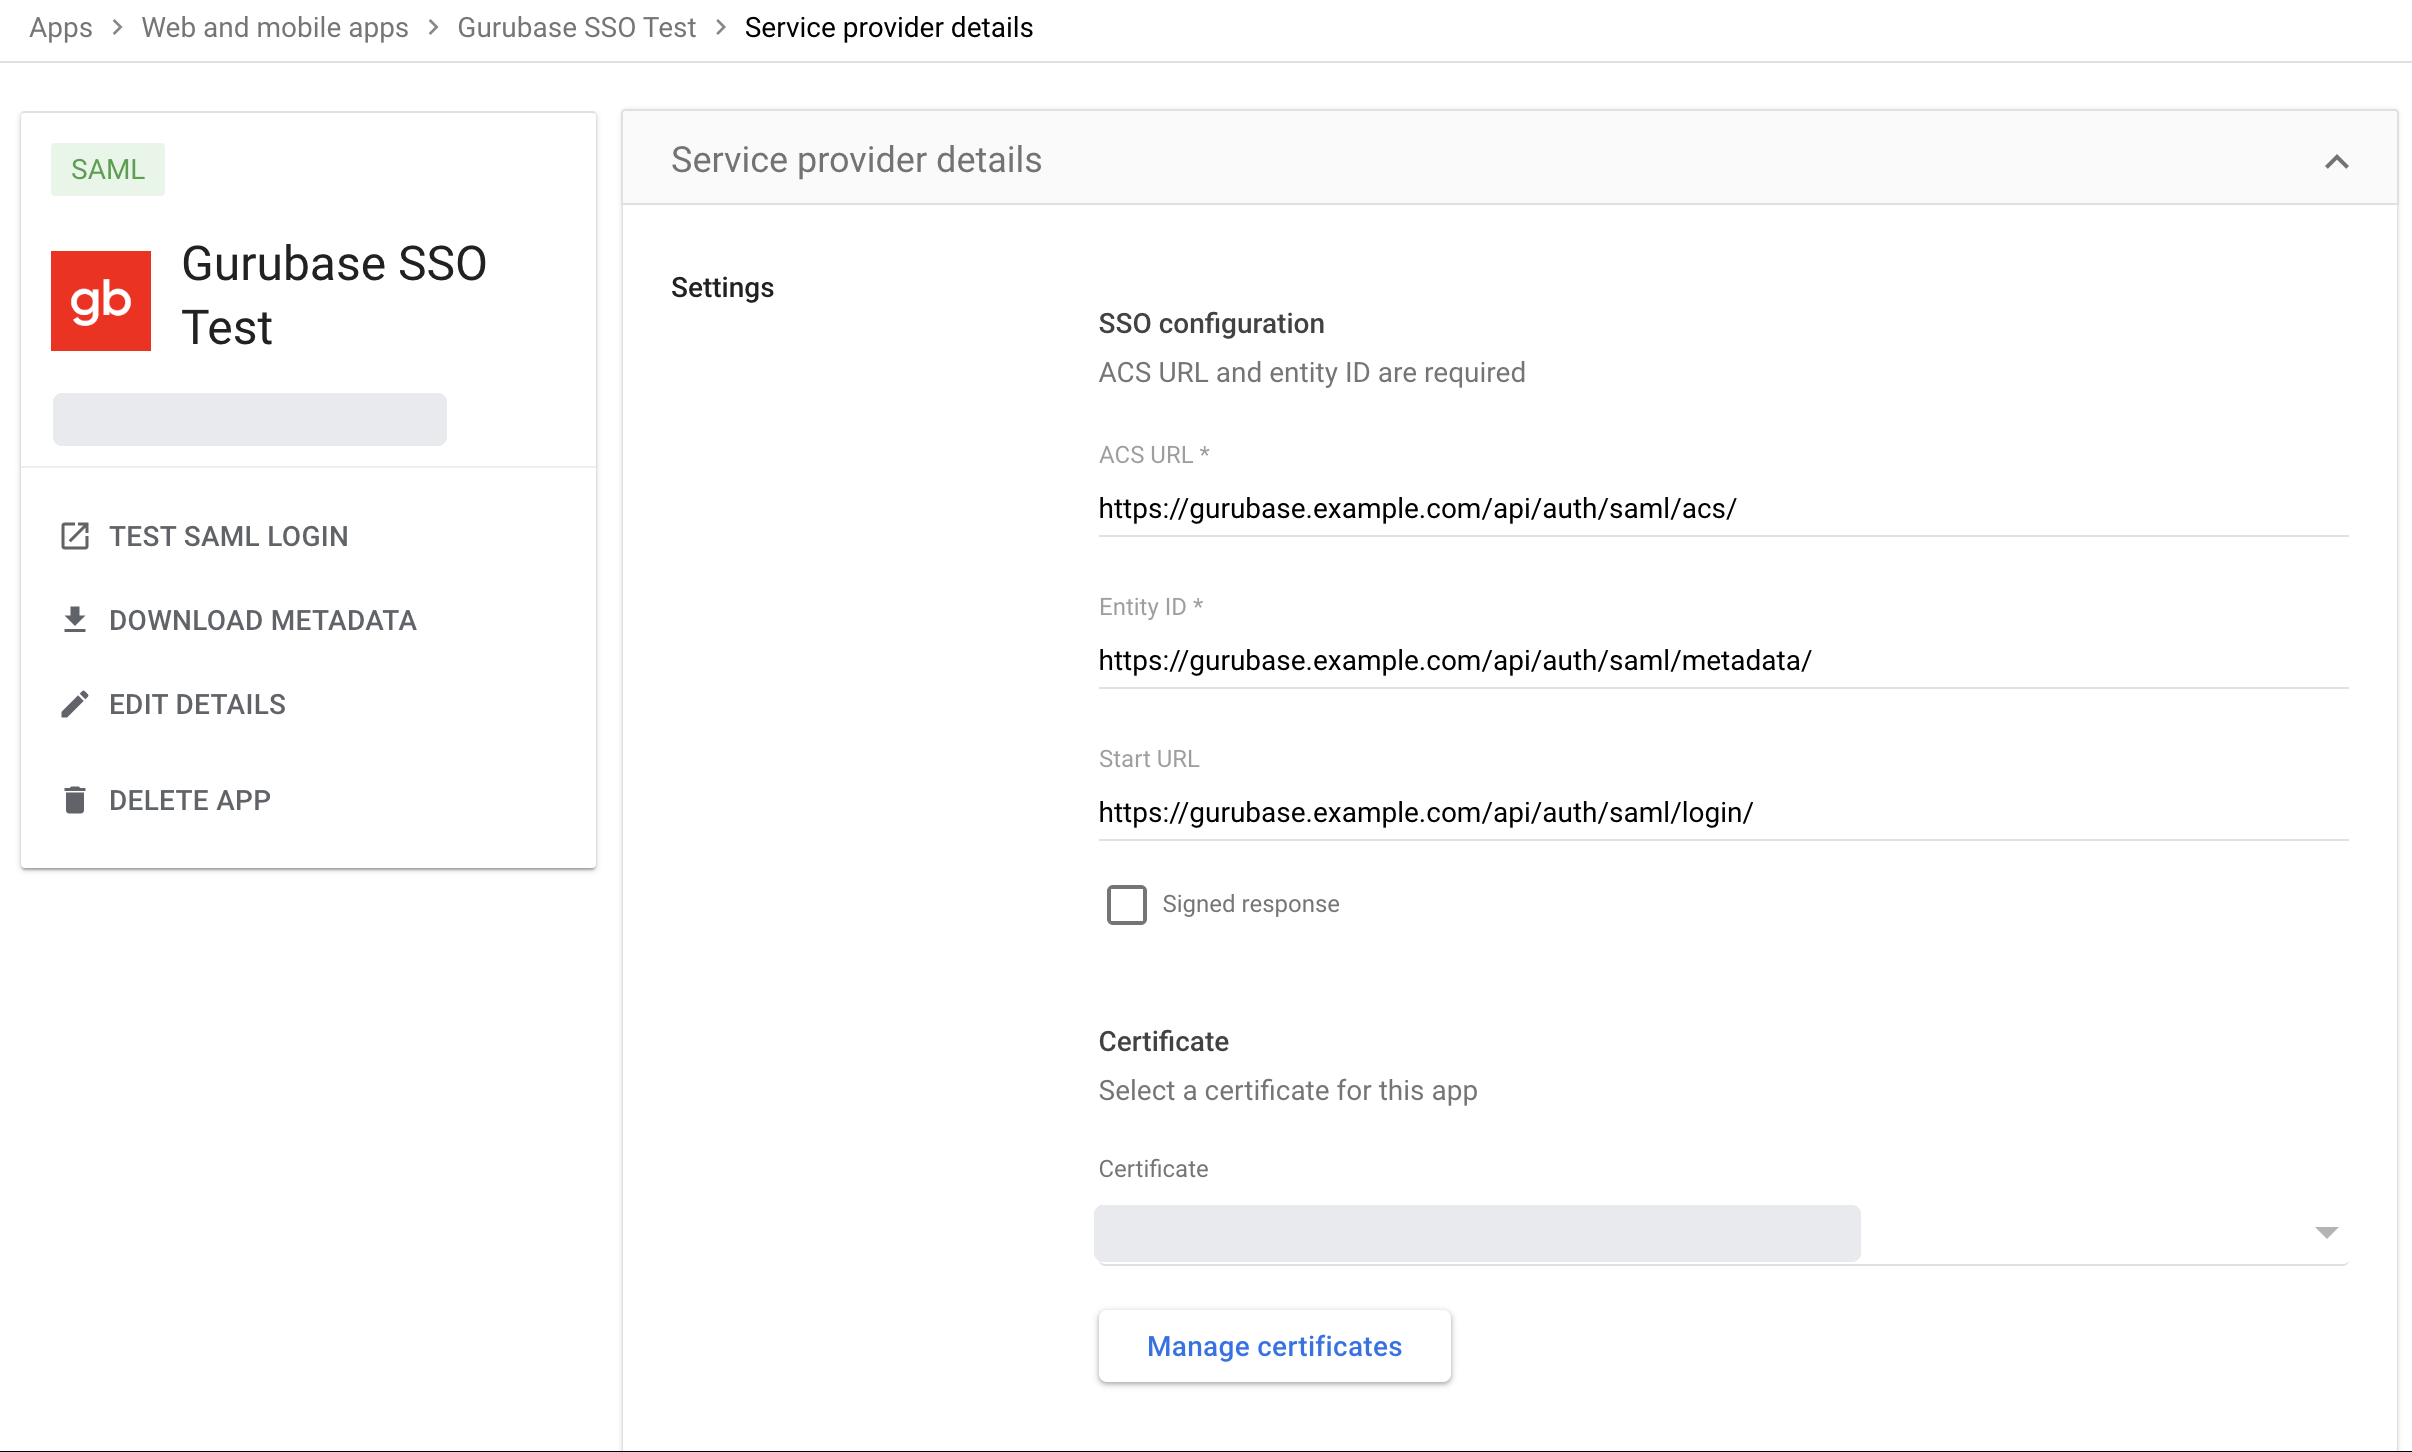Collapse the Service provider details panel

[x=2336, y=161]
